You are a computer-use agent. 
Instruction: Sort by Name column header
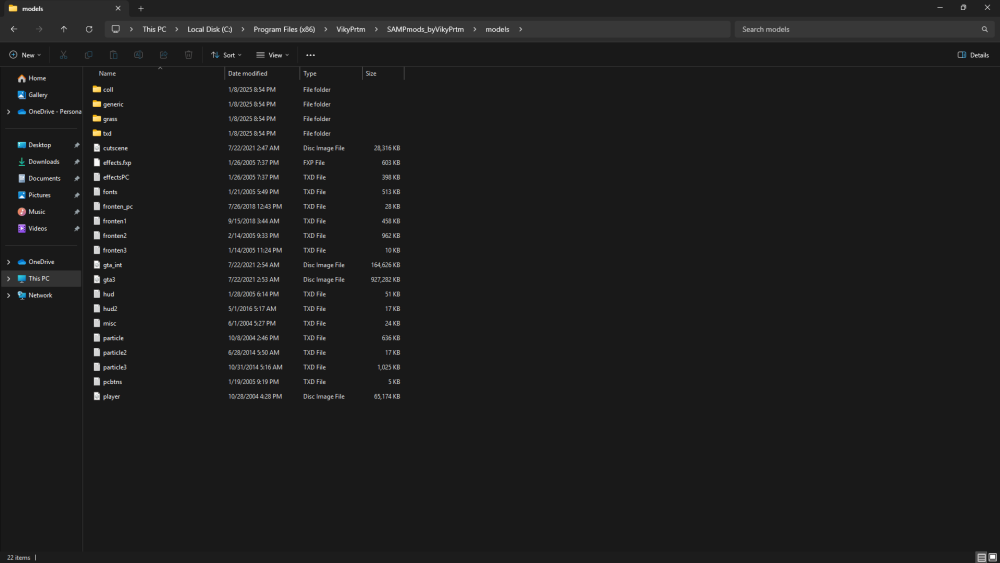(x=107, y=73)
